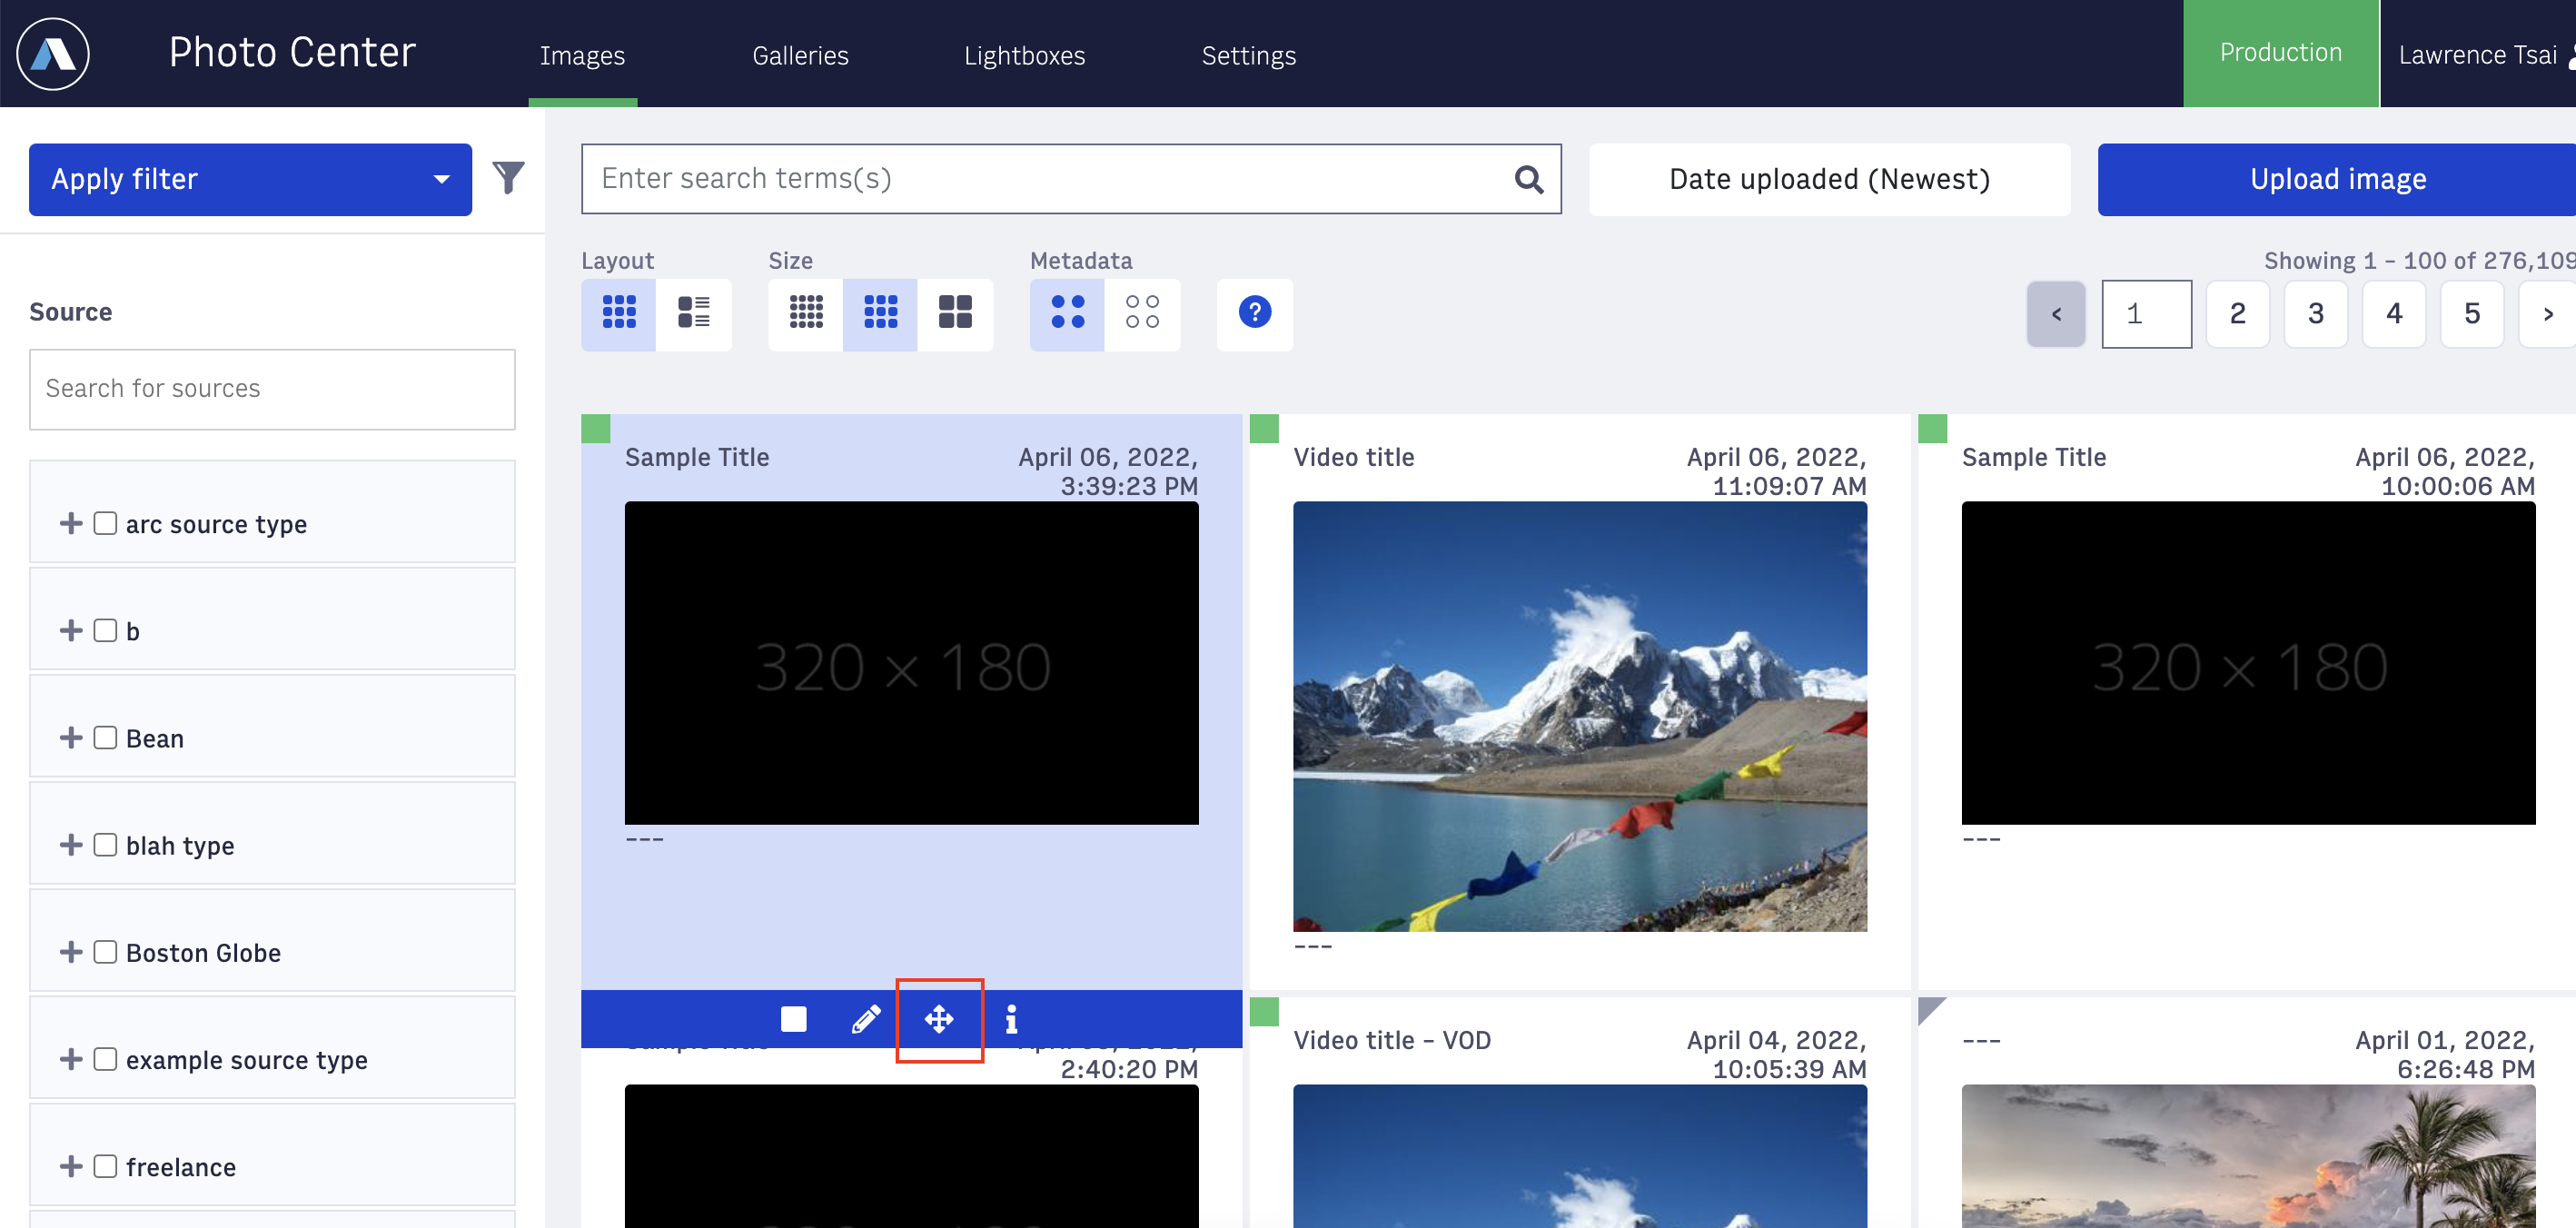Screen dimensions: 2576x1228
Task: Expand the example source type item
Action: pos(70,1059)
